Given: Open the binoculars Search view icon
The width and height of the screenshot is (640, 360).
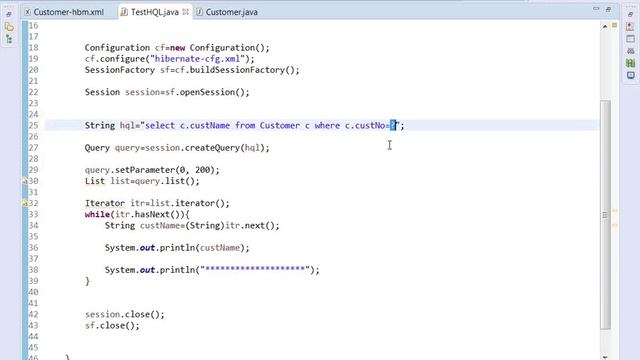Looking at the screenshot, I should pyautogui.click(x=631, y=51).
